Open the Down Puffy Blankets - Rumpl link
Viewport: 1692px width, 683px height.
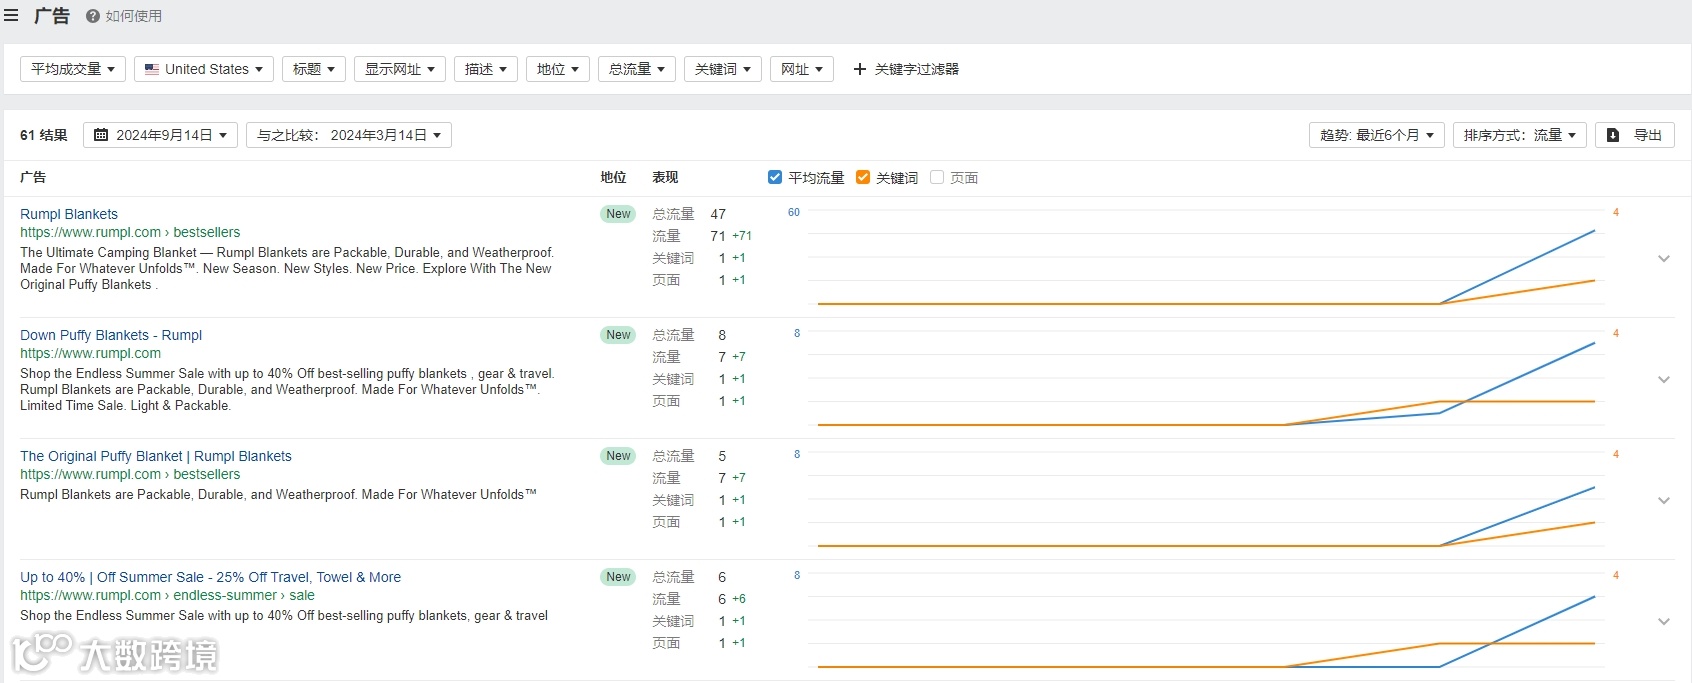coord(111,335)
